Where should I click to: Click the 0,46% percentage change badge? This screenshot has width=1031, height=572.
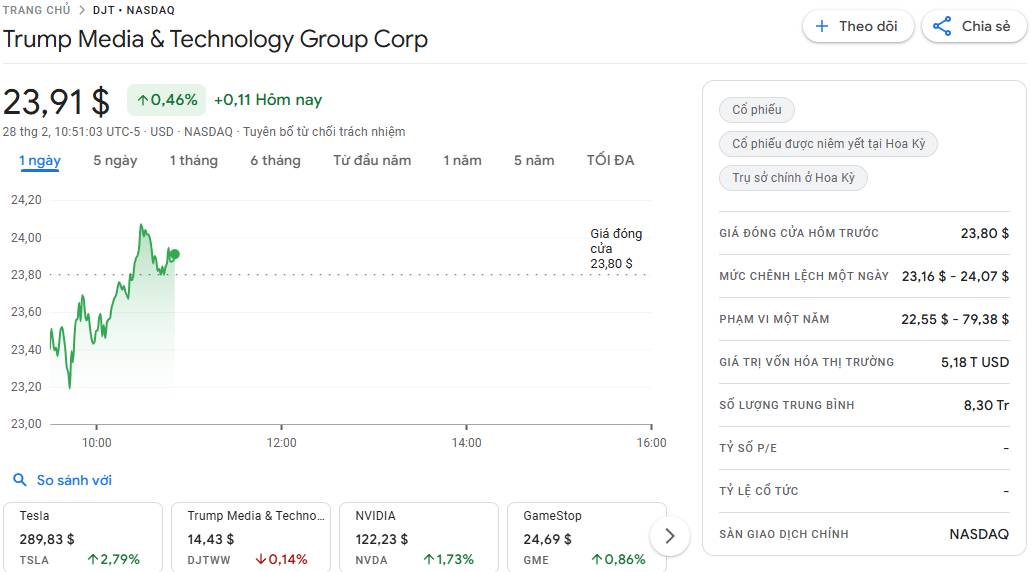(x=166, y=100)
